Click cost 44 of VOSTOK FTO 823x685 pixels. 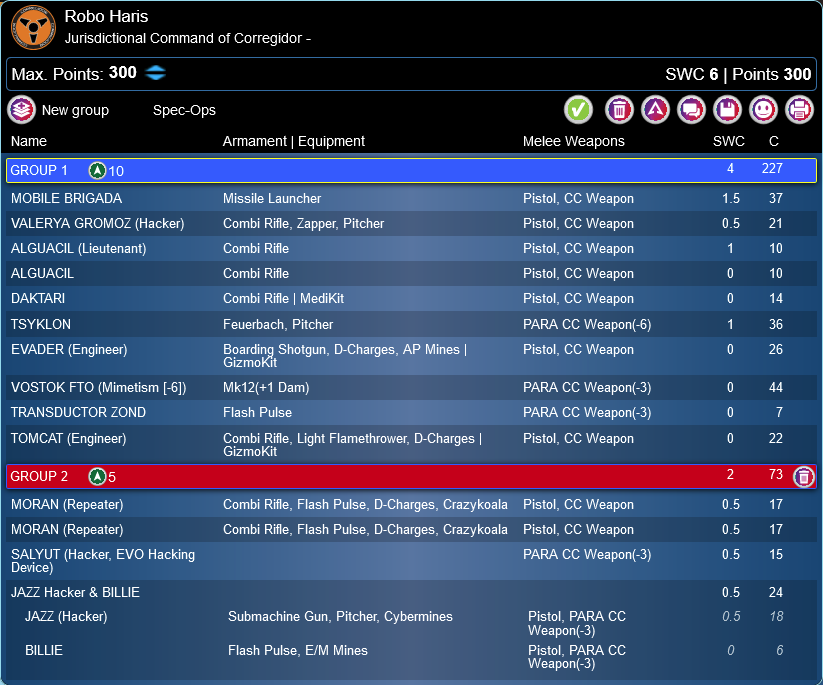(776, 387)
